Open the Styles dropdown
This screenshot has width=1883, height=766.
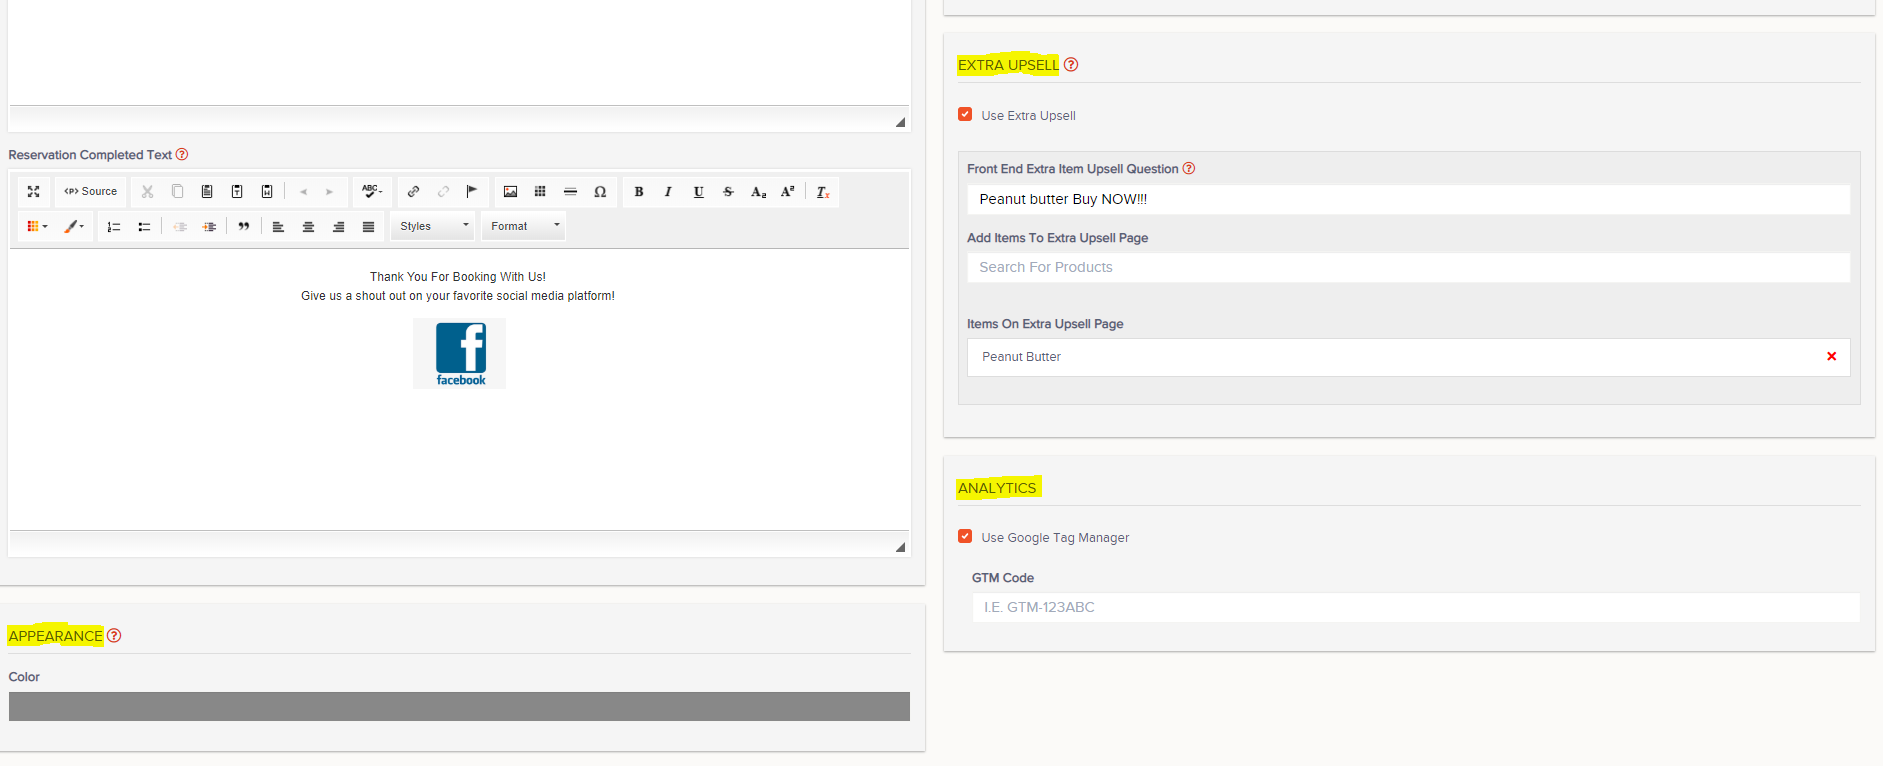click(433, 227)
